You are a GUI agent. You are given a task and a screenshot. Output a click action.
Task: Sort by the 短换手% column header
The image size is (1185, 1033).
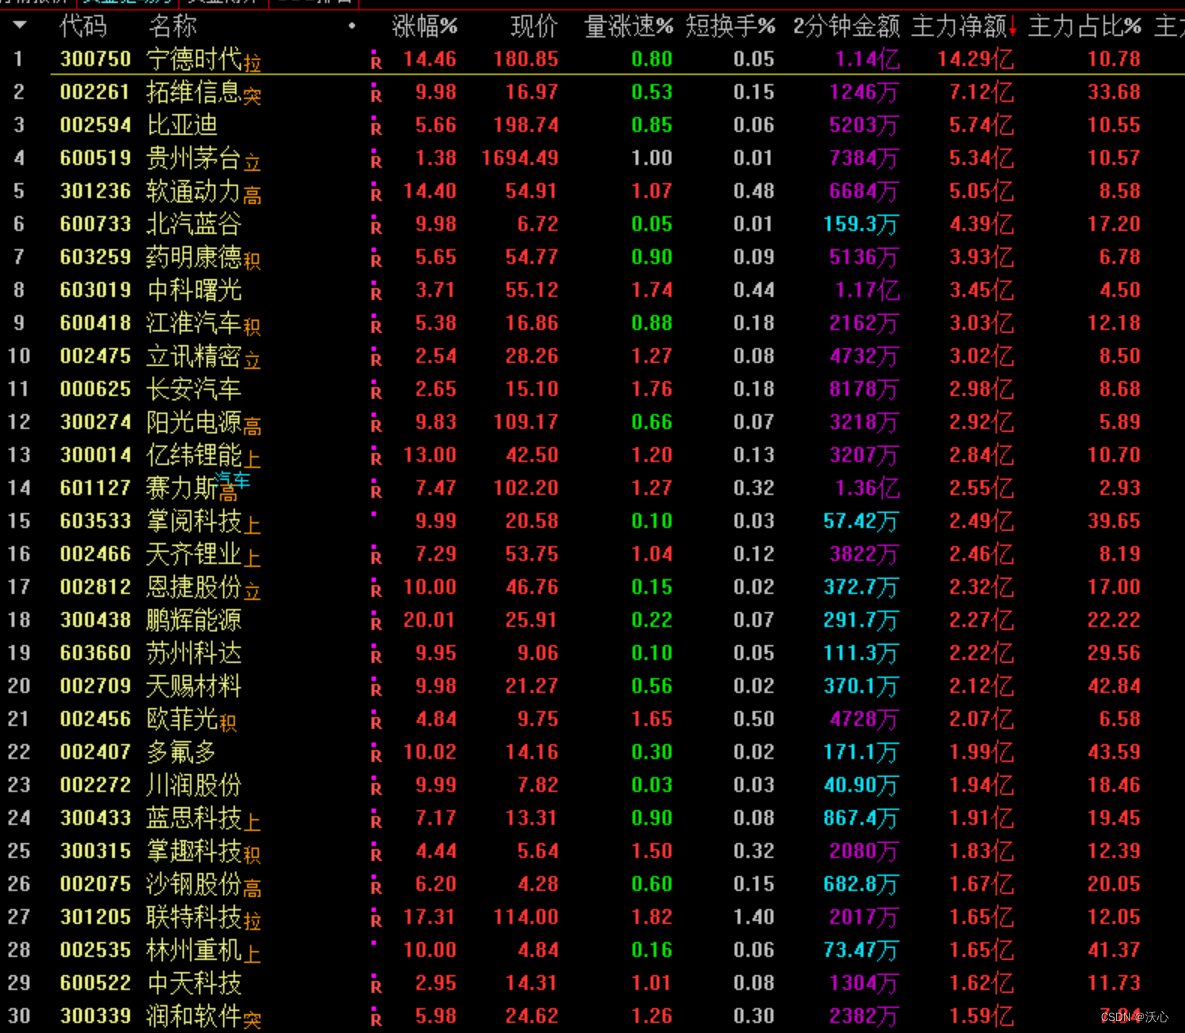click(730, 26)
